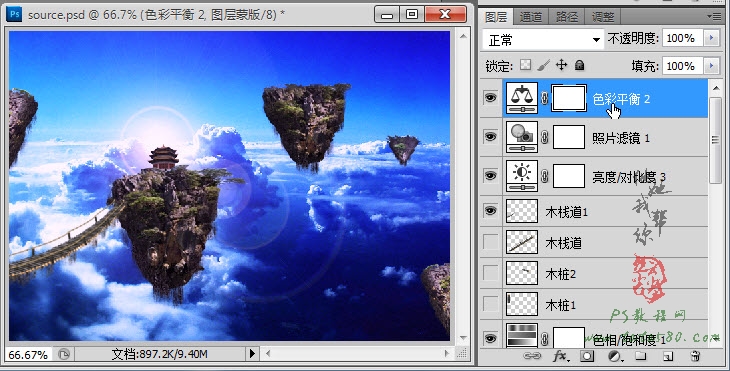Select lock image pixels brush icon

[x=543, y=65]
